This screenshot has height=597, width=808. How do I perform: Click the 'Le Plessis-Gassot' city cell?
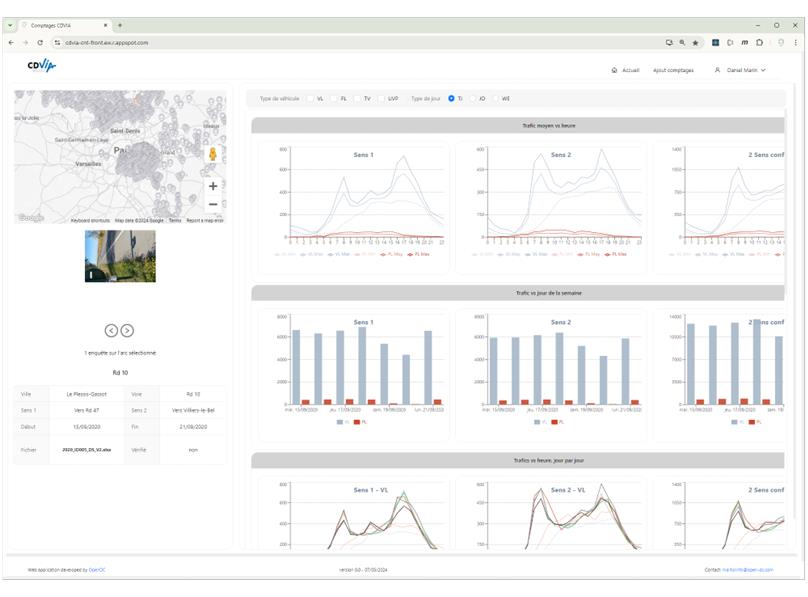[x=87, y=394]
